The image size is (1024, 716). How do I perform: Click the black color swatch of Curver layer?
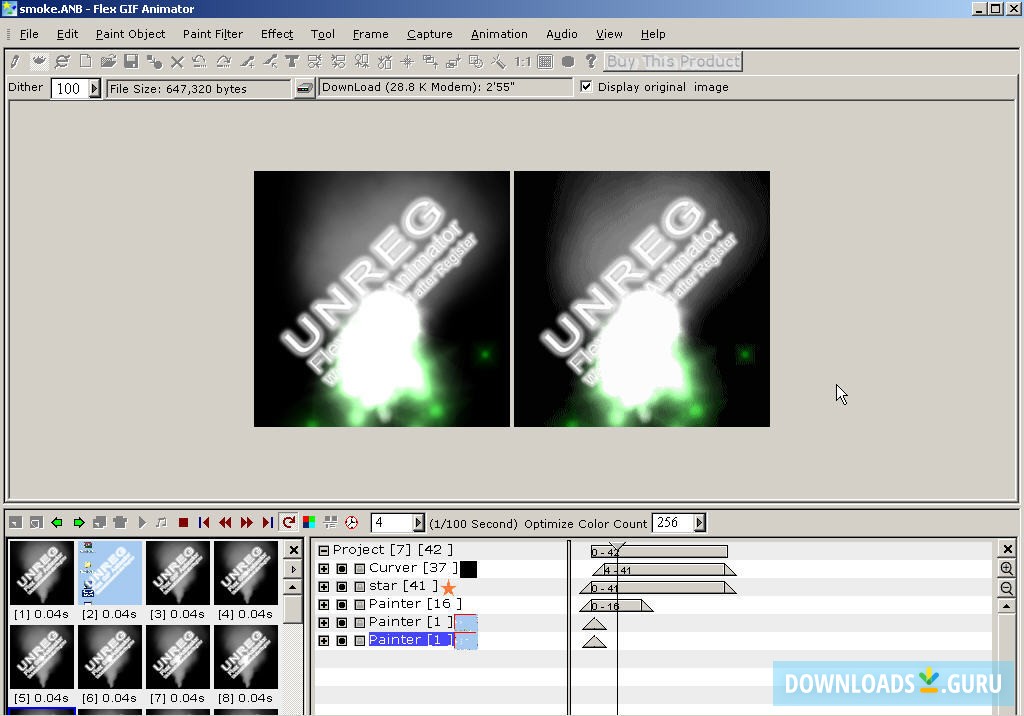click(x=468, y=569)
